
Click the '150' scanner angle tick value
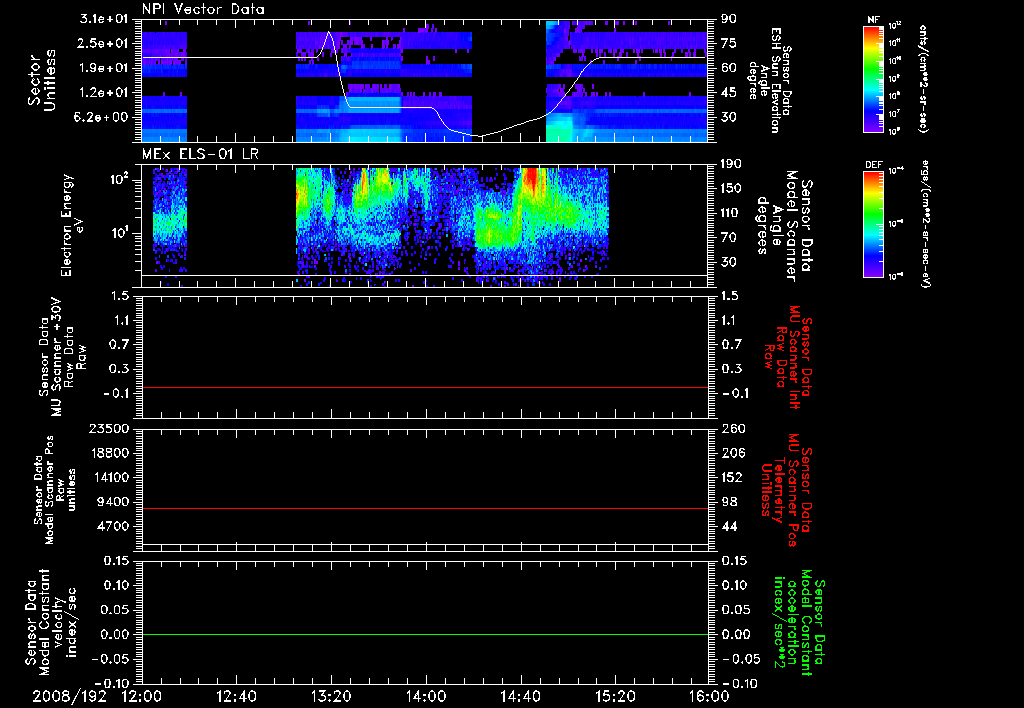coord(732,188)
